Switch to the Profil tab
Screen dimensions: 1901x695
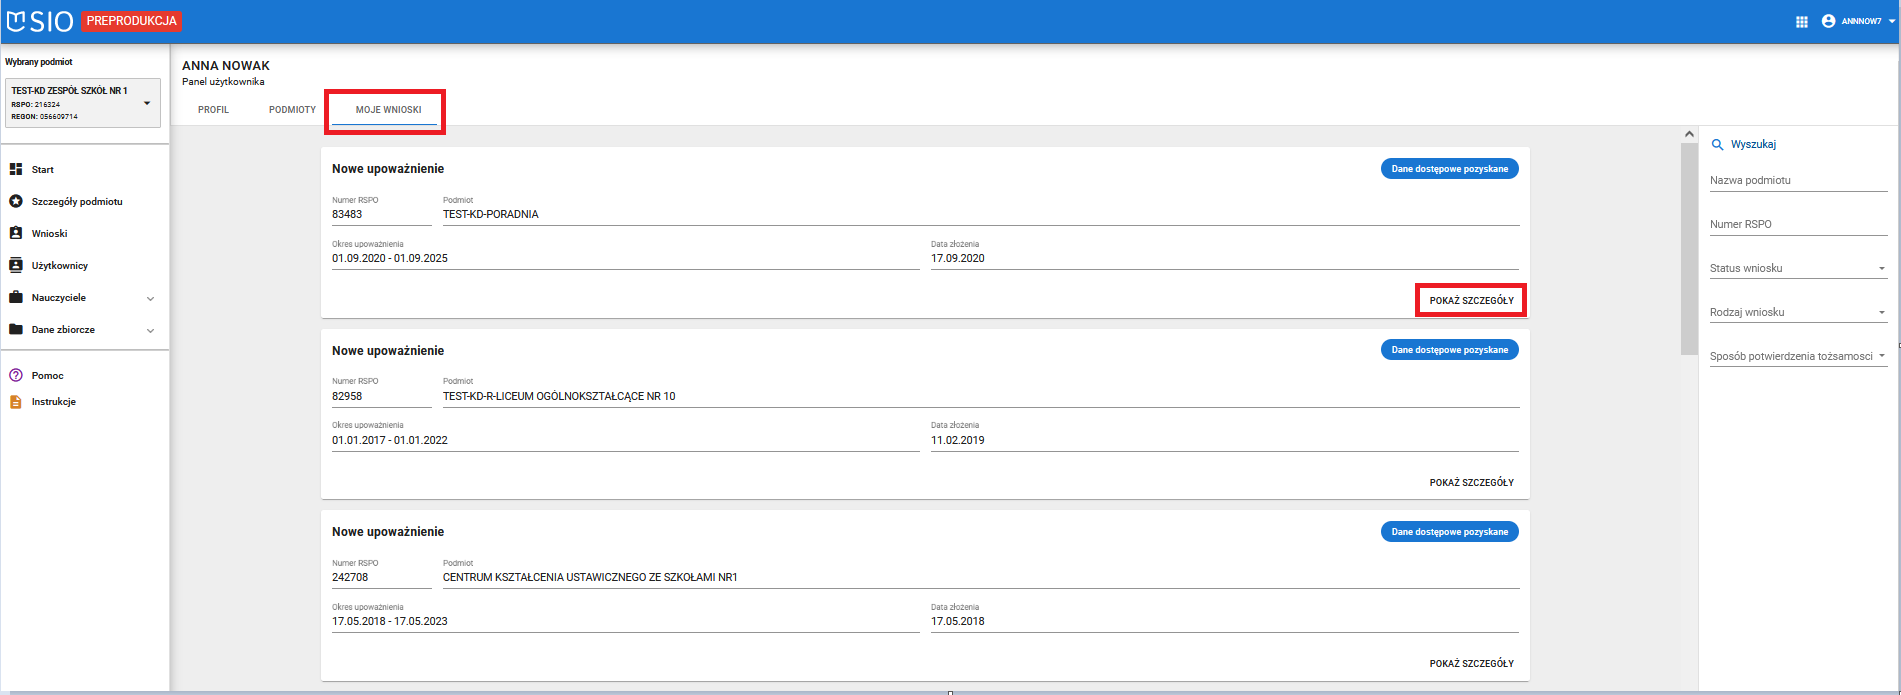tap(213, 110)
